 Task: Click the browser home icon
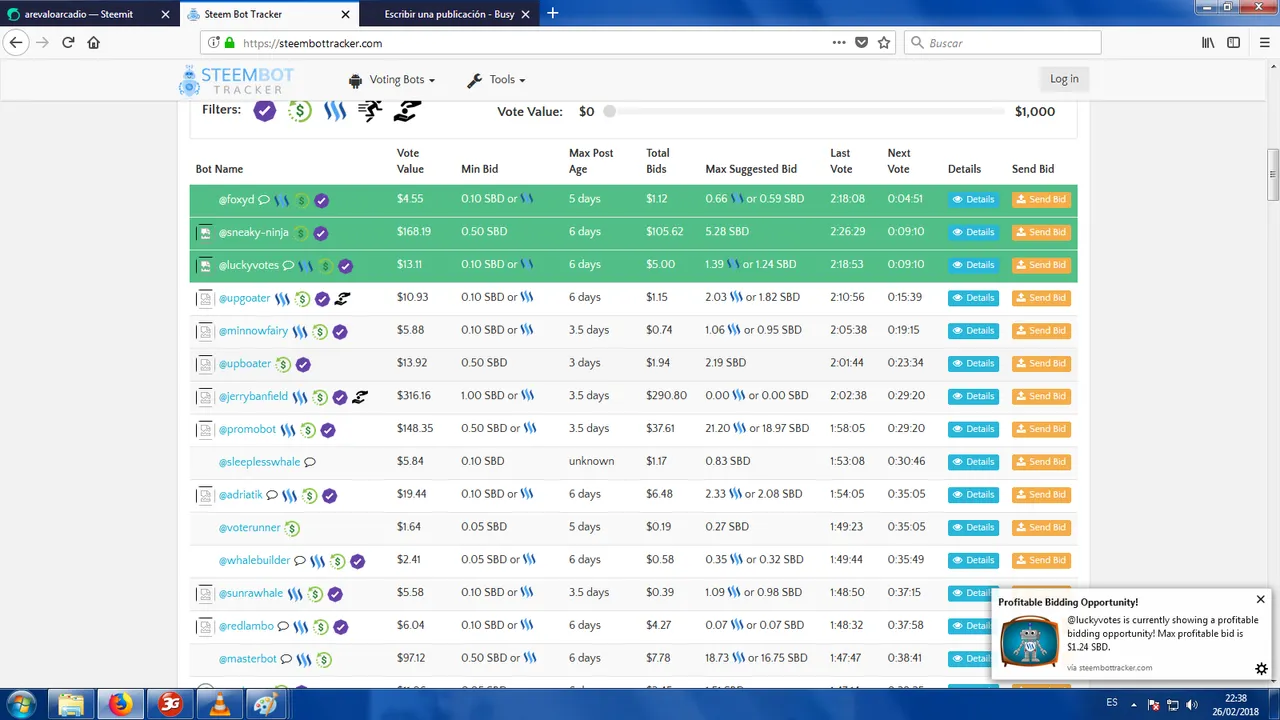[x=93, y=43]
